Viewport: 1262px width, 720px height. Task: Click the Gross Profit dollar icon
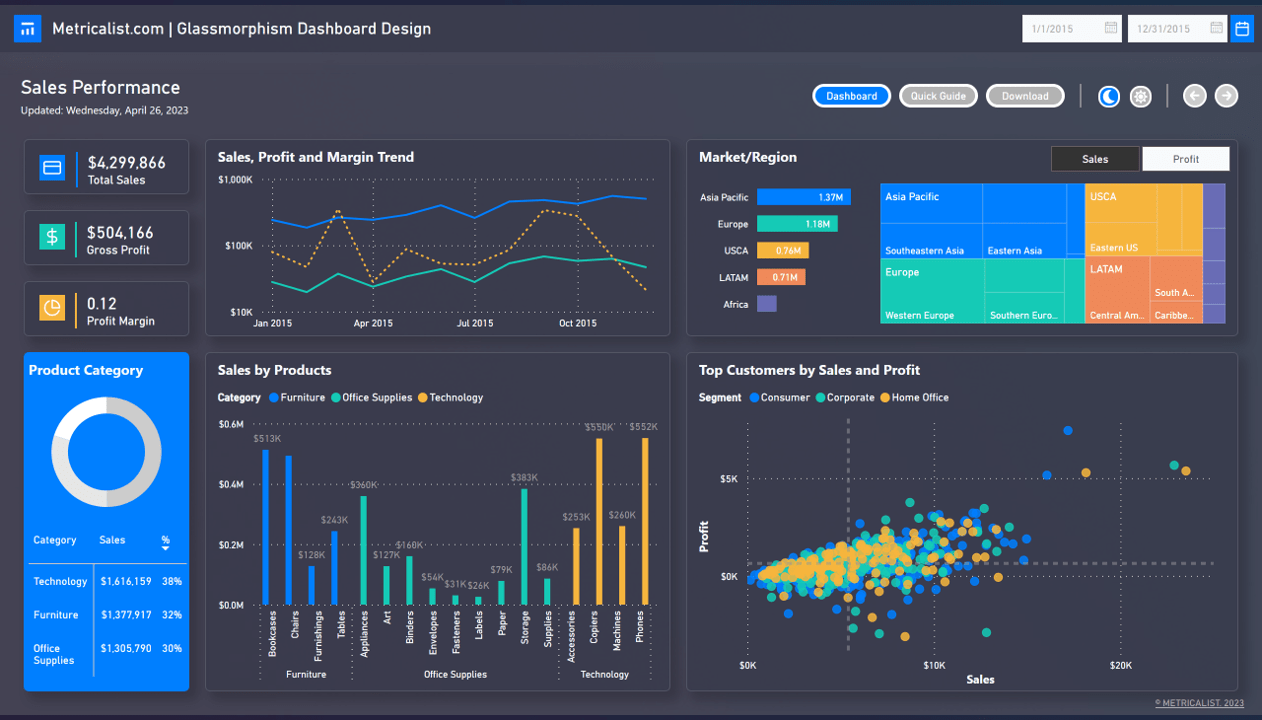pos(51,237)
